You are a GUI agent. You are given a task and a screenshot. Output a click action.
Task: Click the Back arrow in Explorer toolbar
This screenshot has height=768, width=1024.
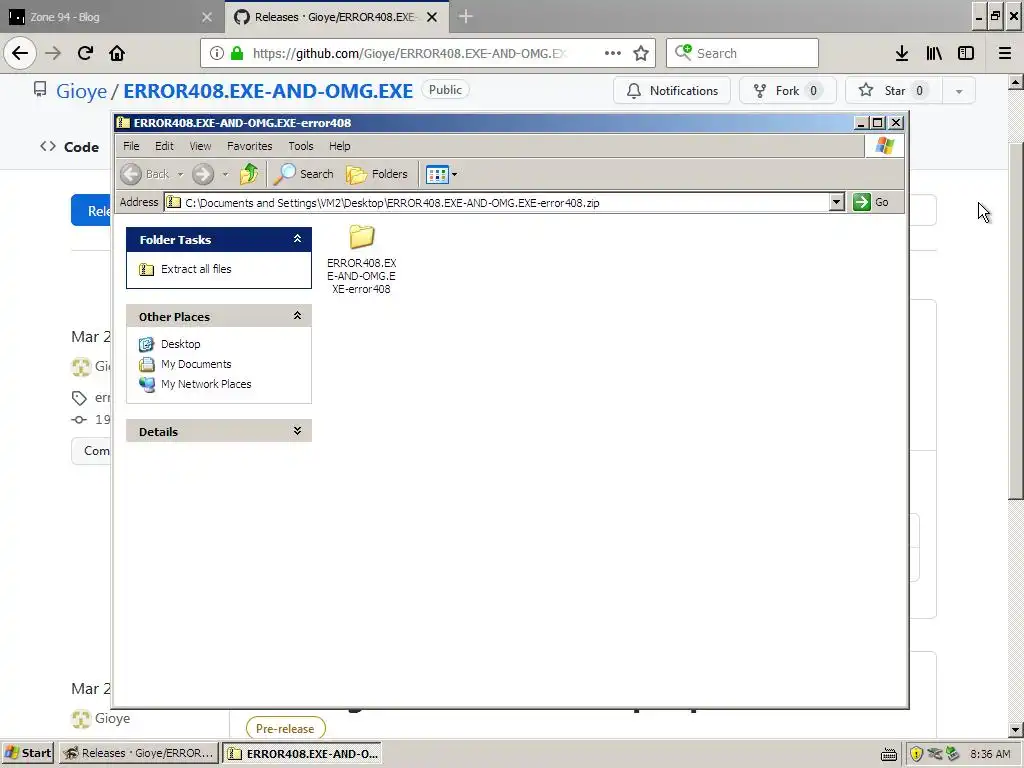pos(131,174)
